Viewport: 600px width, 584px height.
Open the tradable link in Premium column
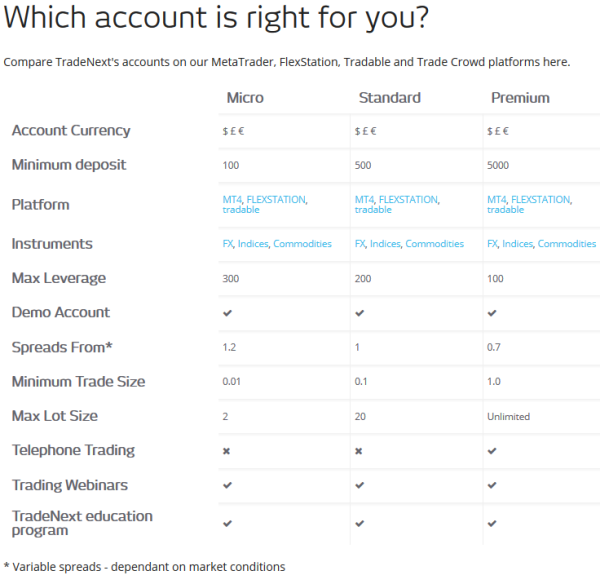(x=505, y=210)
